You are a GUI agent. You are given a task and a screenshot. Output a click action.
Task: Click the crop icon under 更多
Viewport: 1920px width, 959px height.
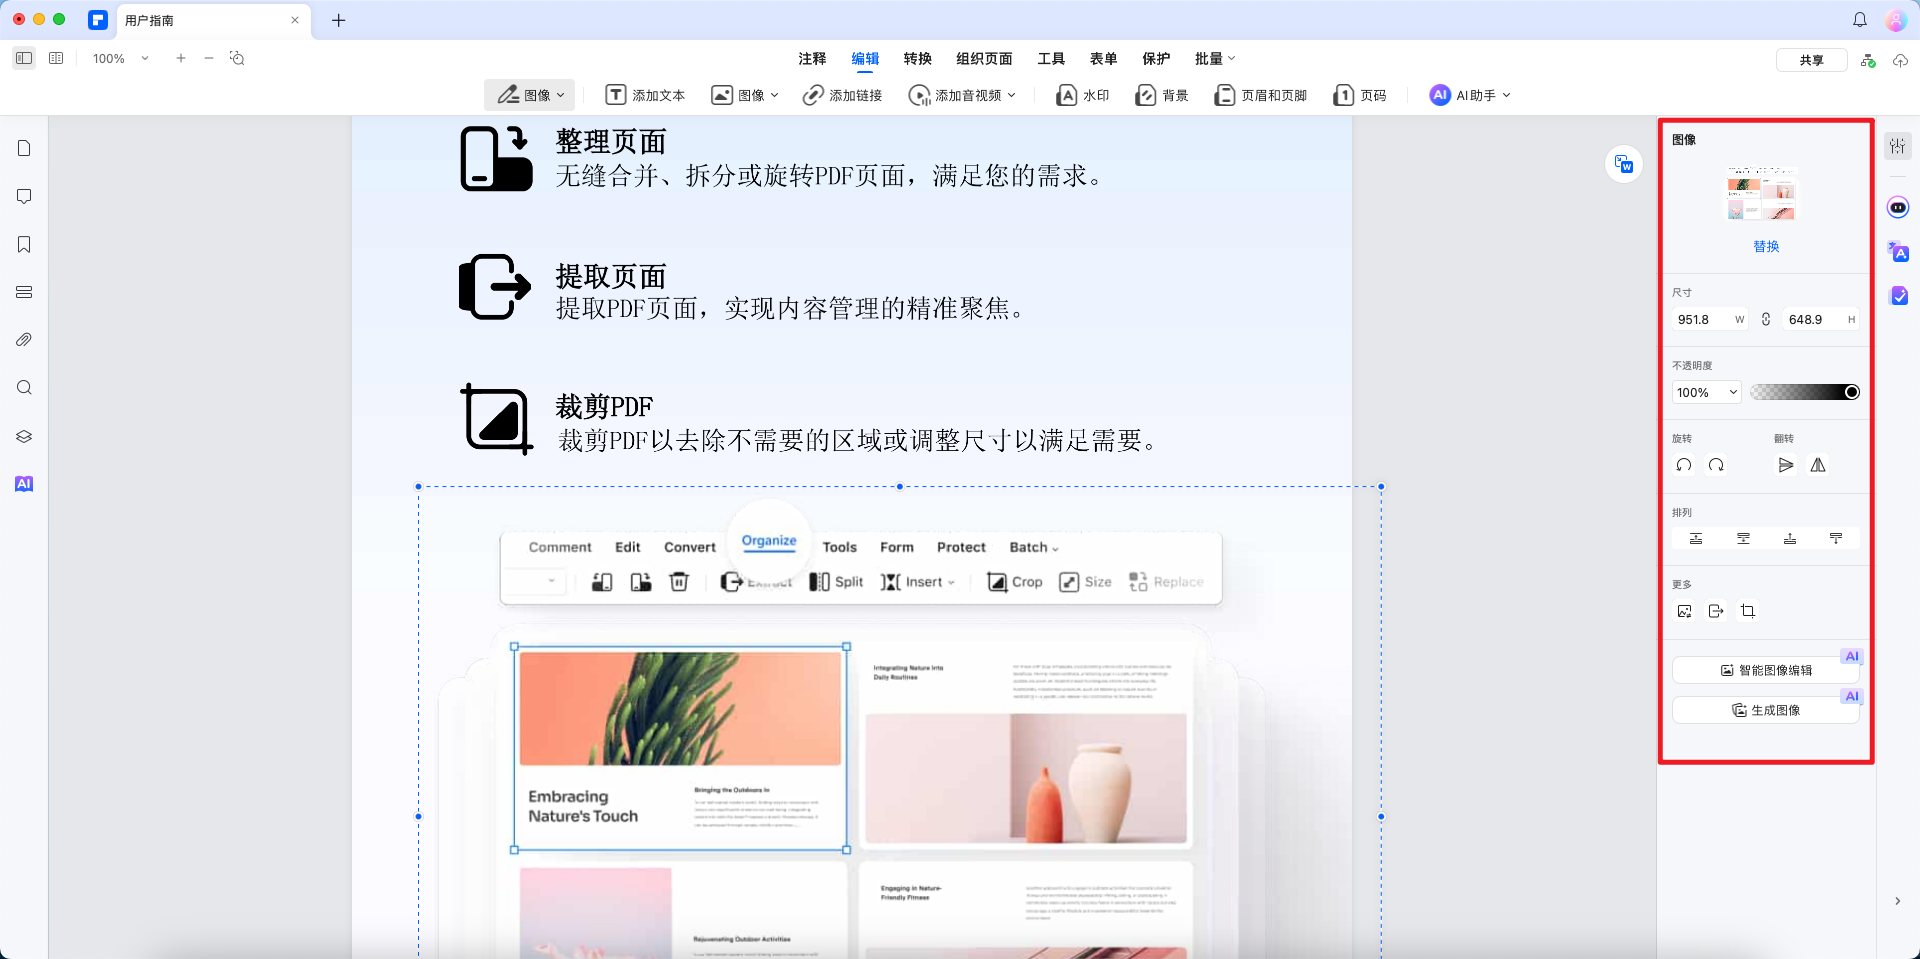coord(1749,611)
